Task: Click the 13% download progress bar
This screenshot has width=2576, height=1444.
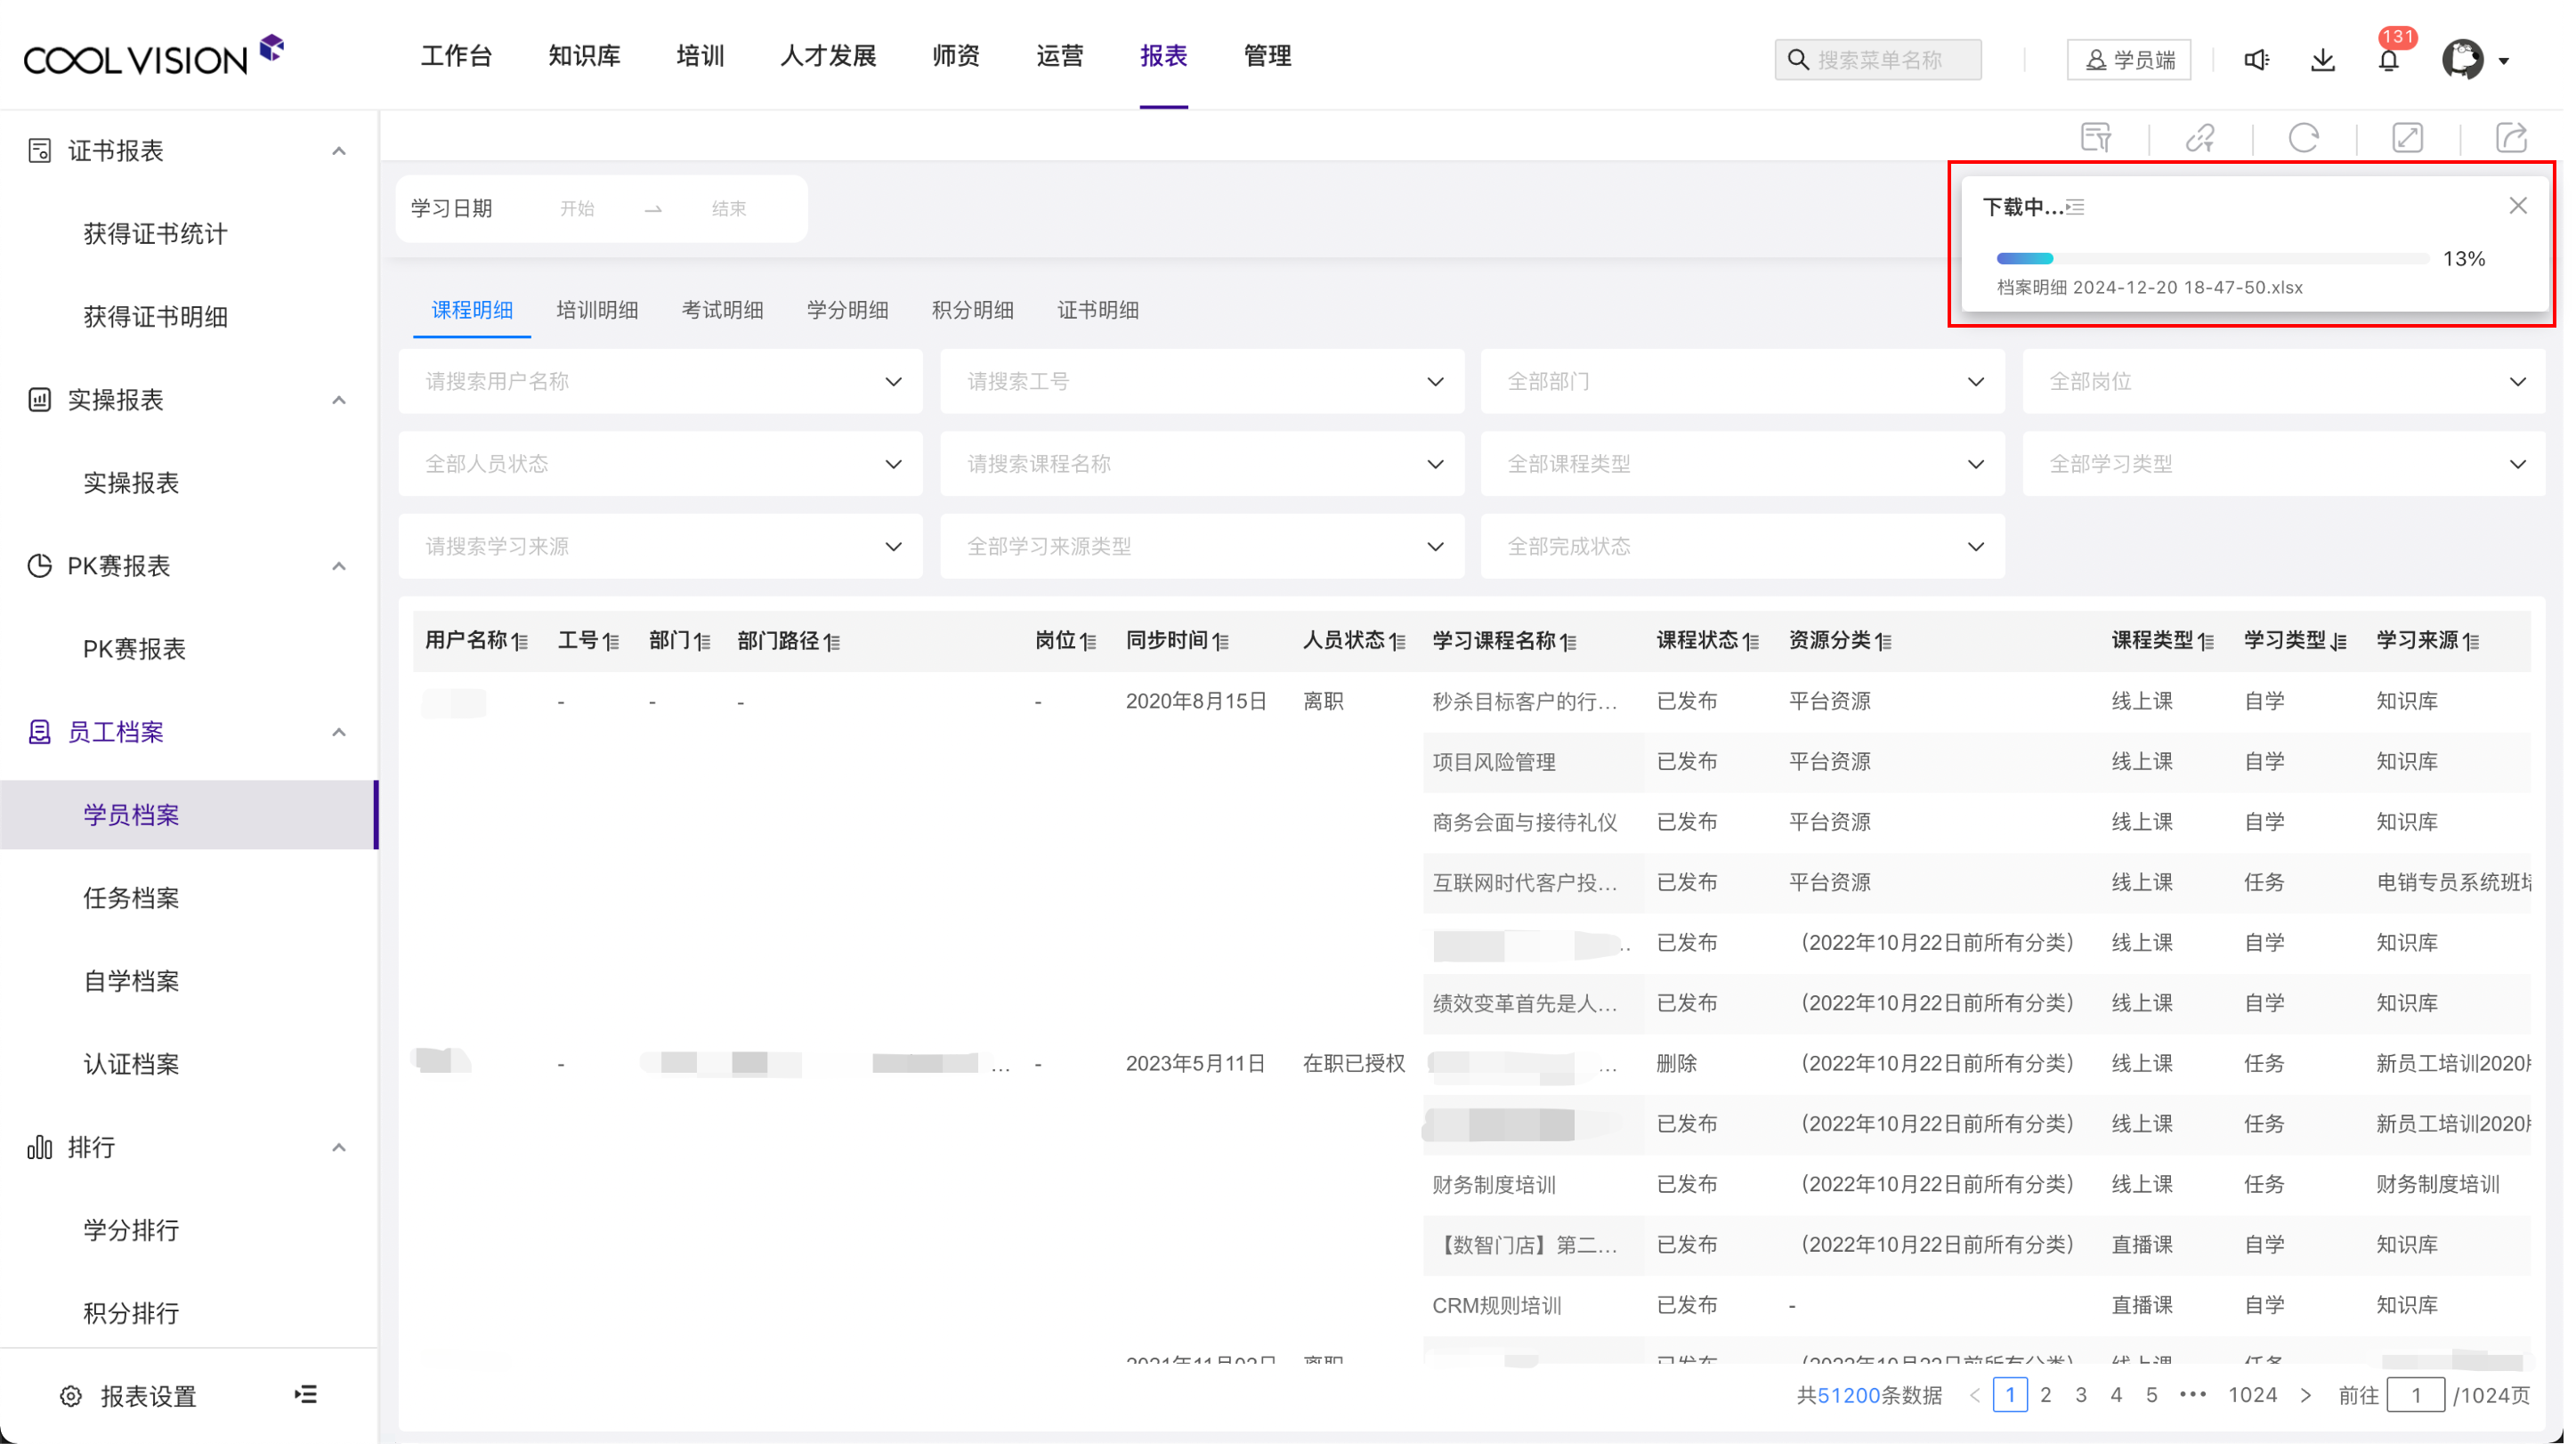Action: click(x=2212, y=259)
